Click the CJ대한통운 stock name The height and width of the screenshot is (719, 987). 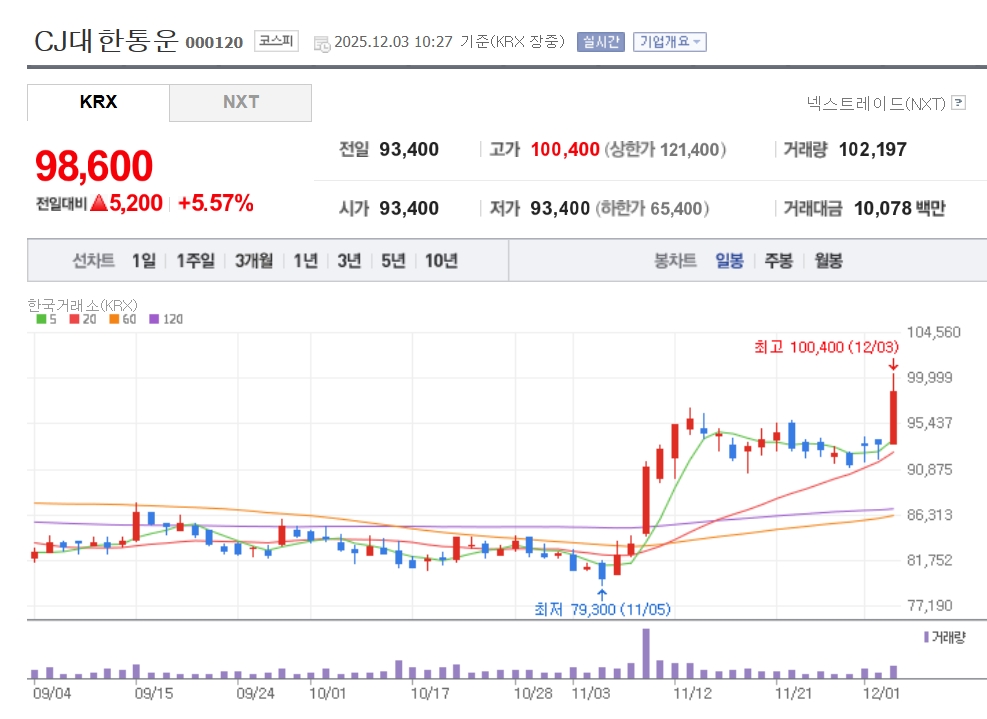pyautogui.click(x=106, y=41)
